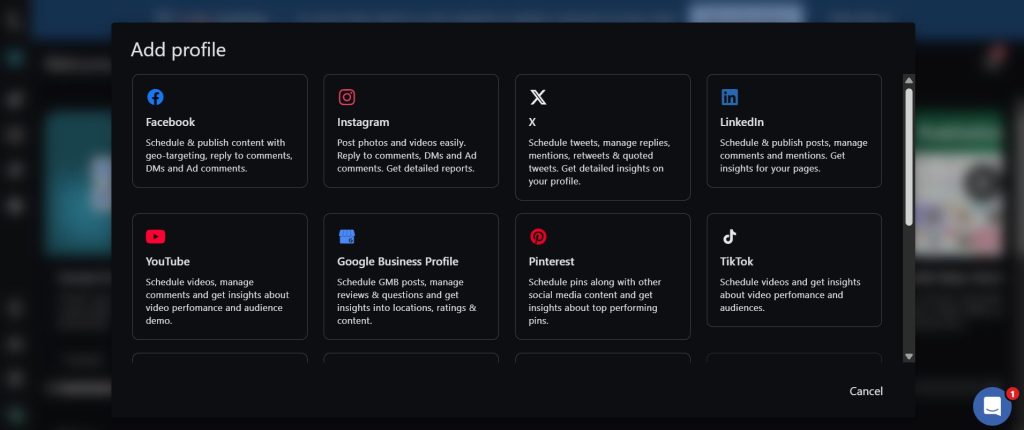Click the dialog's vertical scrollbar thumb
This screenshot has height=430, width=1024.
click(908, 157)
